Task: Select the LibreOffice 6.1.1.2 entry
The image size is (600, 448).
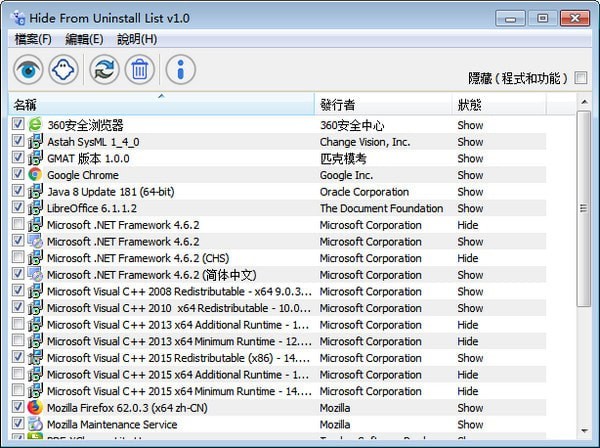Action: tap(92, 208)
